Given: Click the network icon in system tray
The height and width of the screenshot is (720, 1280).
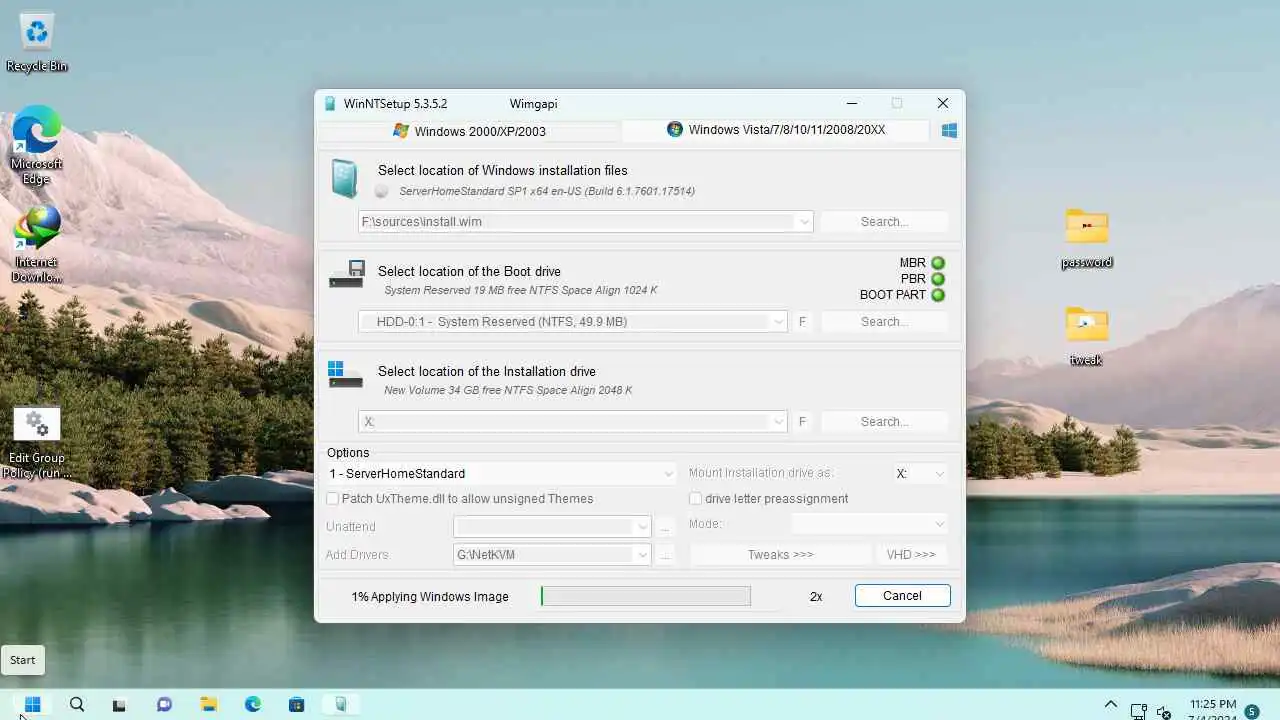Looking at the screenshot, I should click(1138, 711).
